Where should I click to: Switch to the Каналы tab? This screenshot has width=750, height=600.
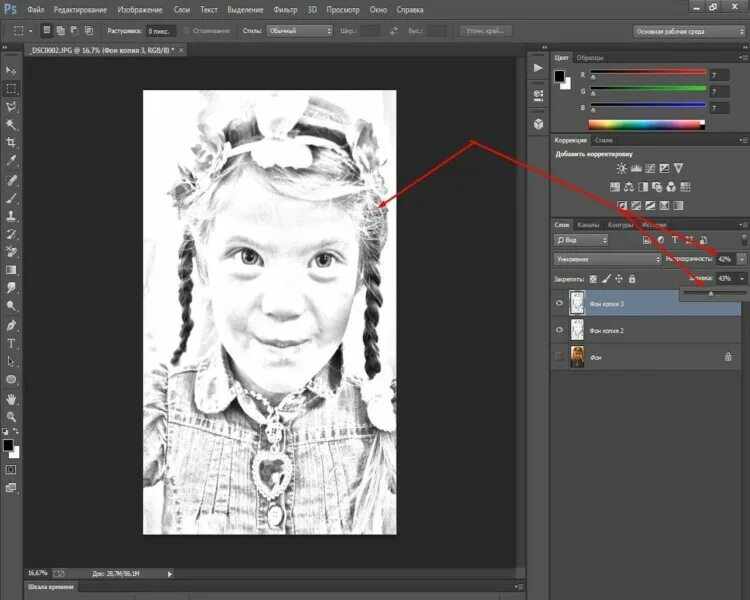588,225
